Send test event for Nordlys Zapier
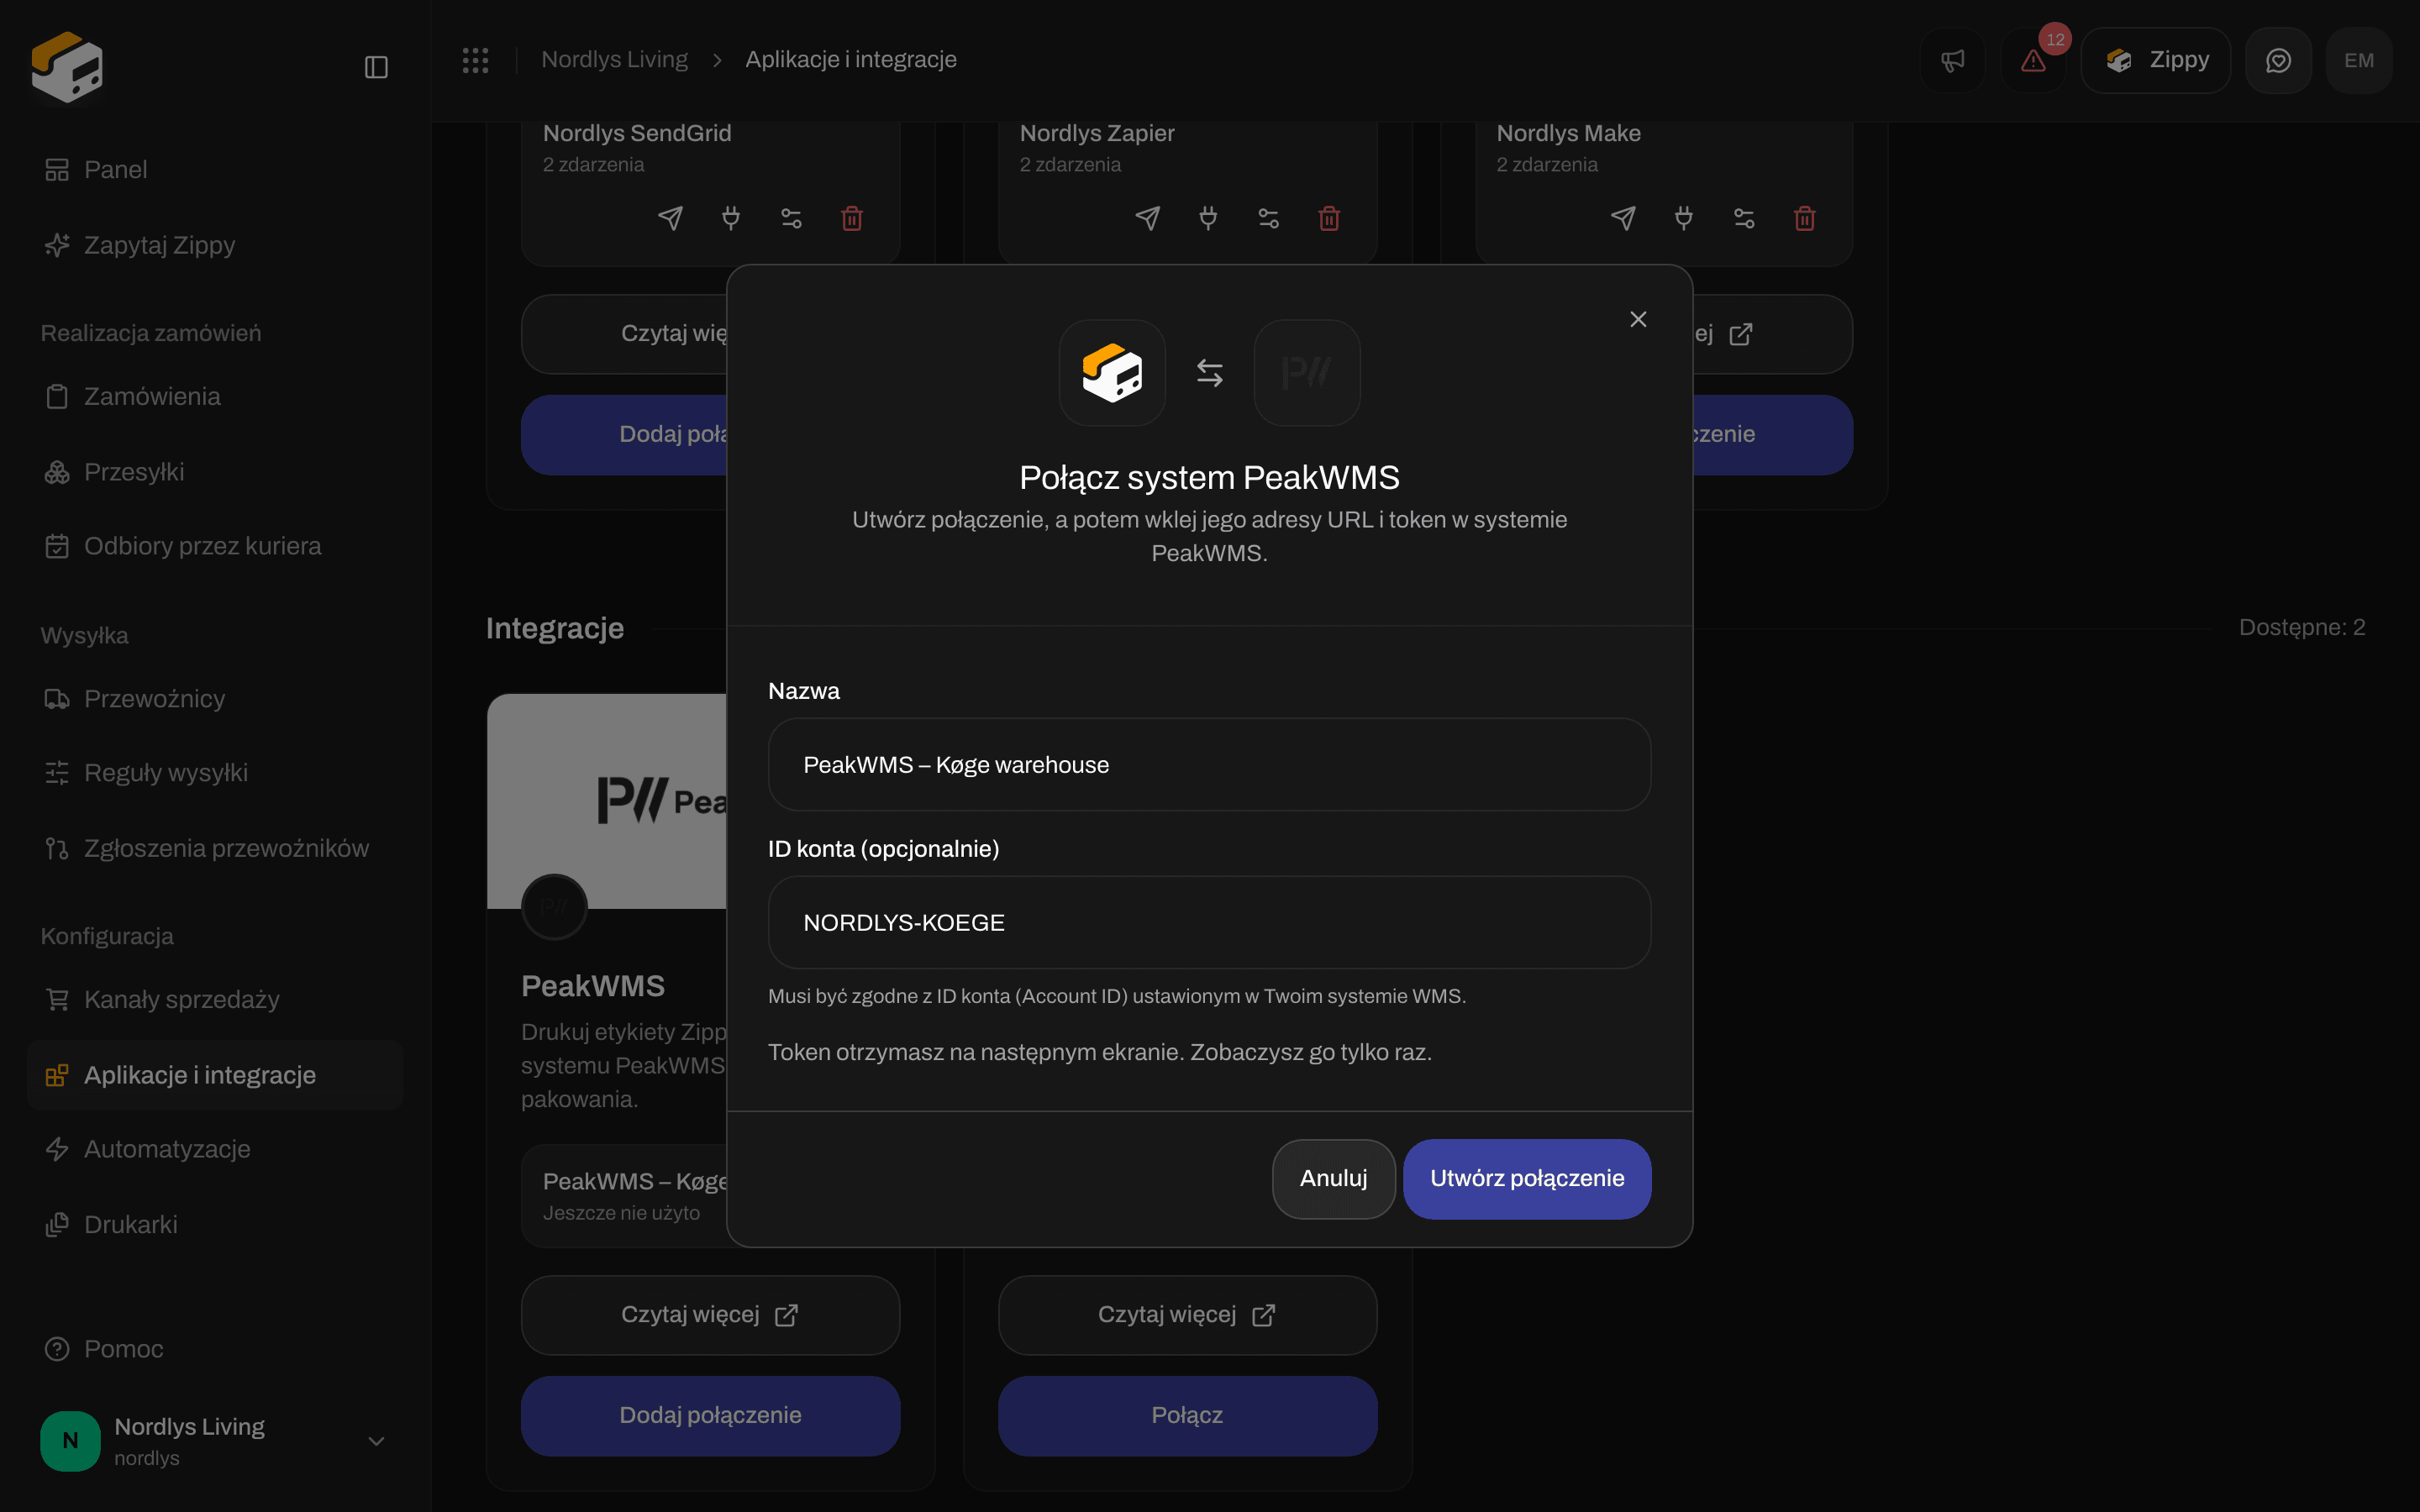This screenshot has width=2420, height=1512. click(x=1147, y=218)
